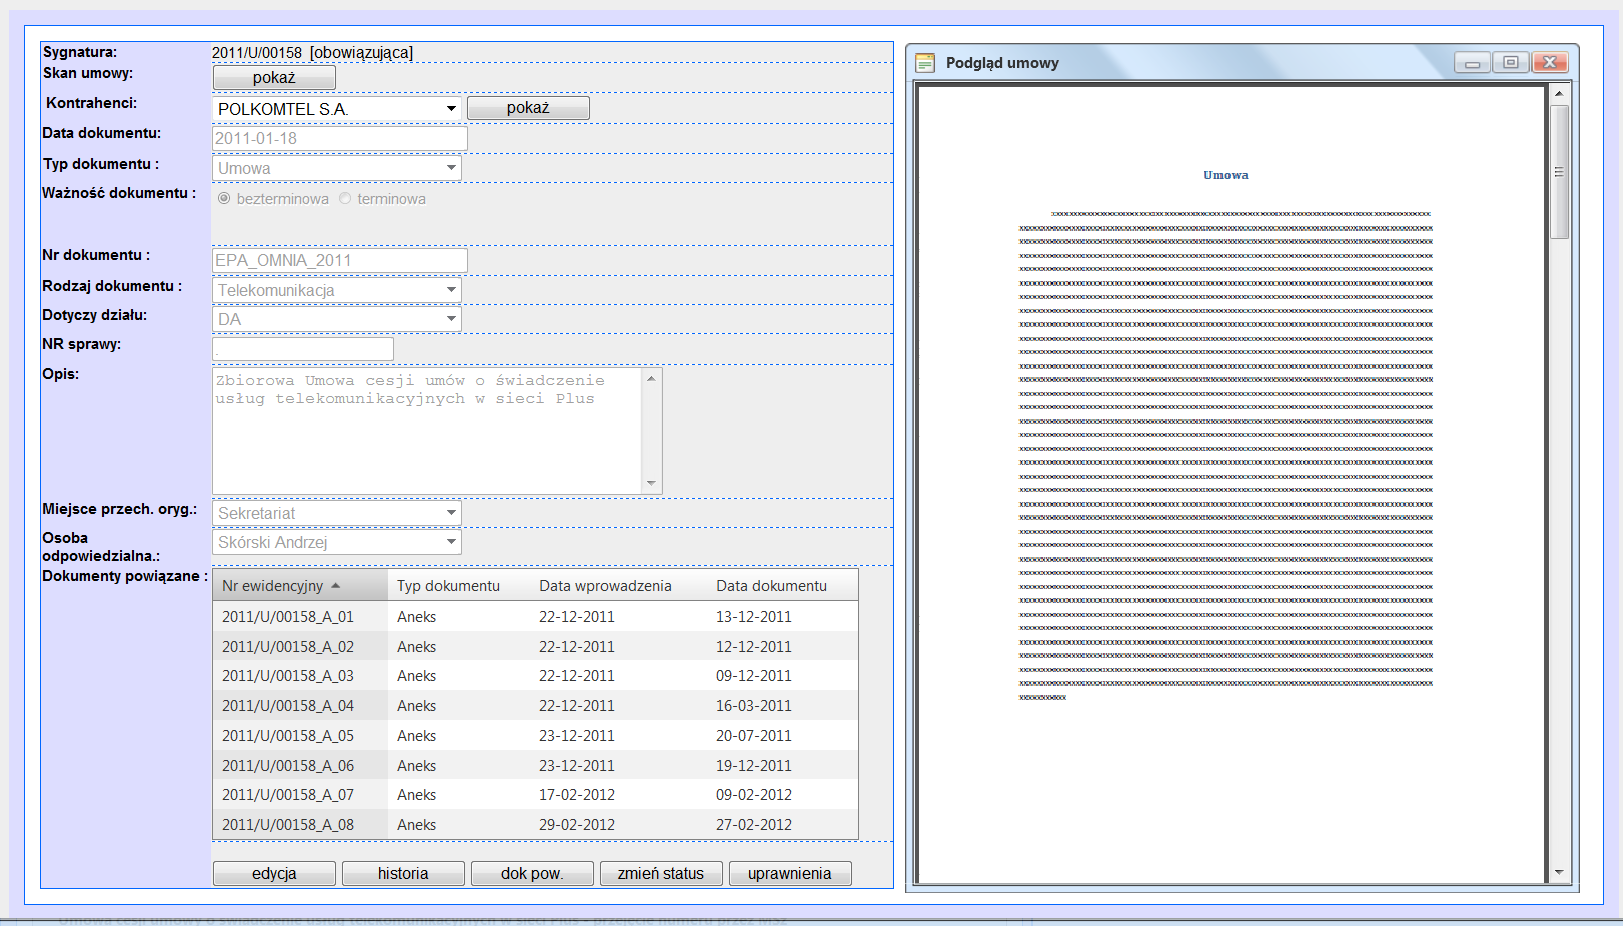Click date 29-02-2012 in Data wprowadzenia column
Image resolution: width=1623 pixels, height=926 pixels.
pyautogui.click(x=577, y=825)
